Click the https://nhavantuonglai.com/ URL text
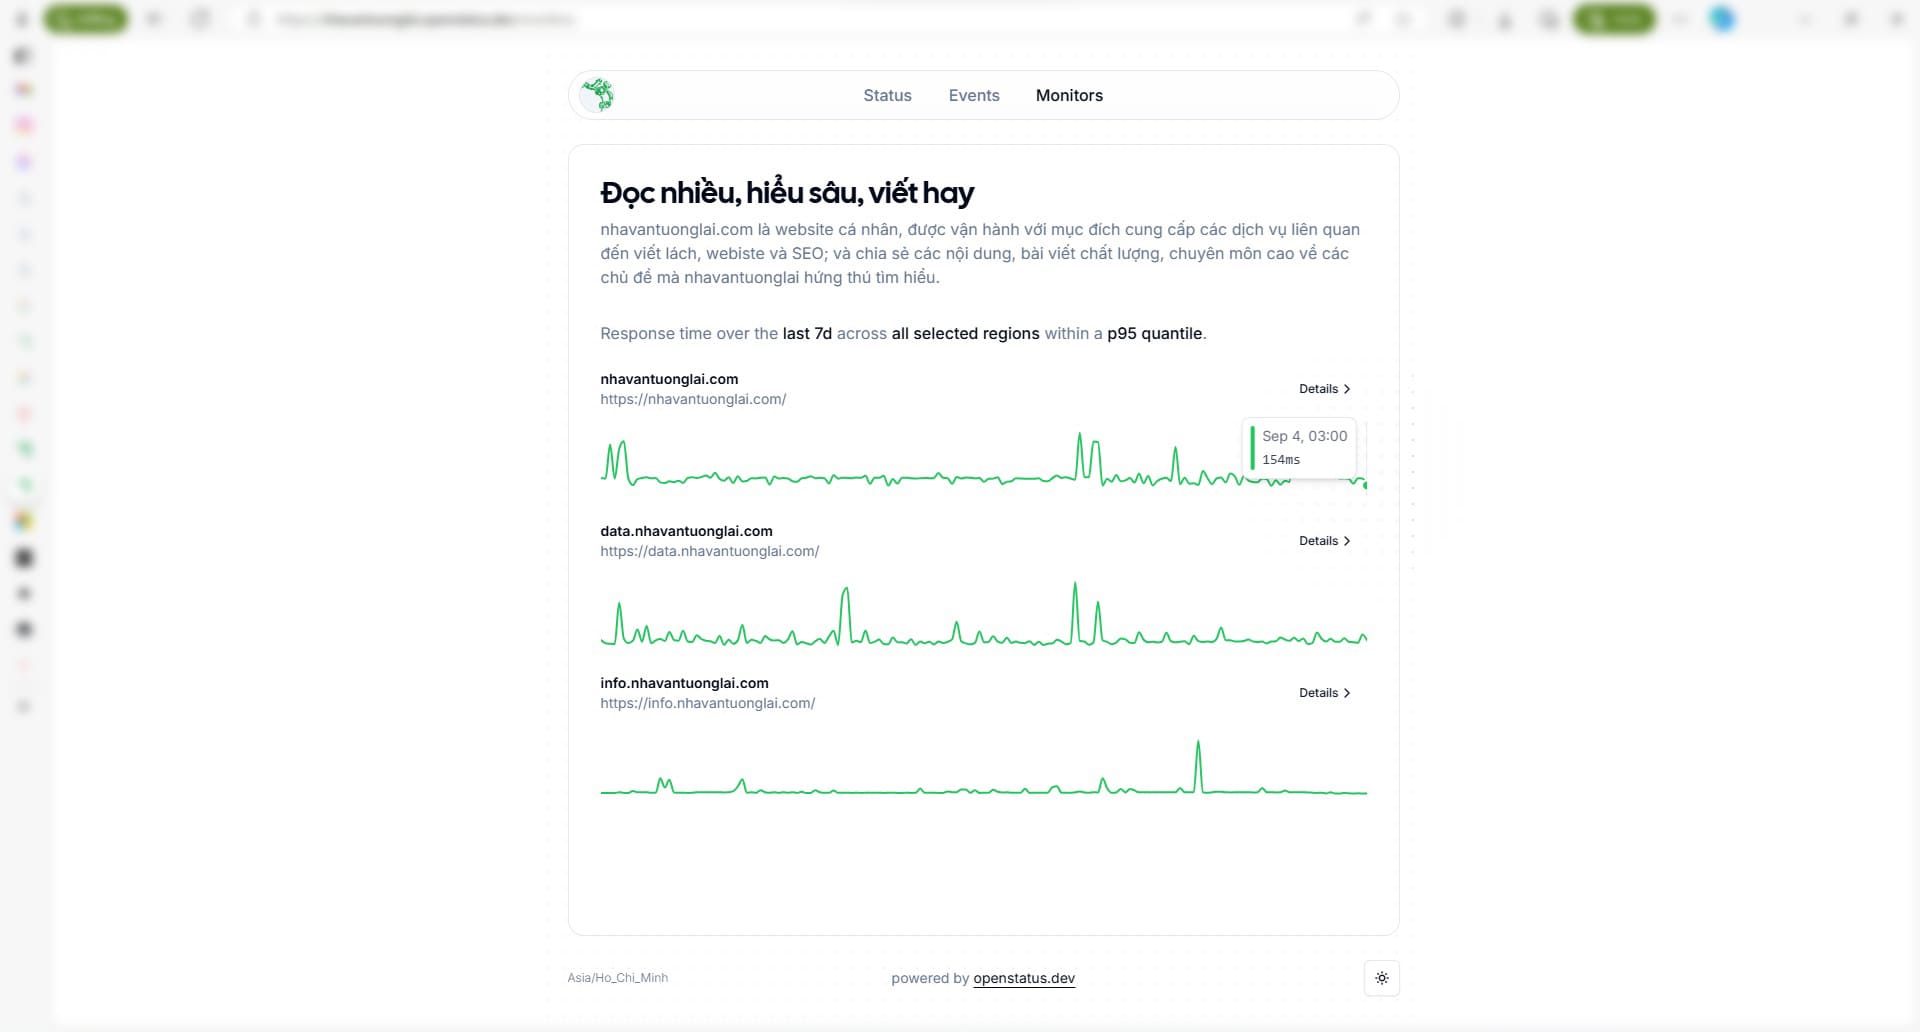 [x=693, y=399]
